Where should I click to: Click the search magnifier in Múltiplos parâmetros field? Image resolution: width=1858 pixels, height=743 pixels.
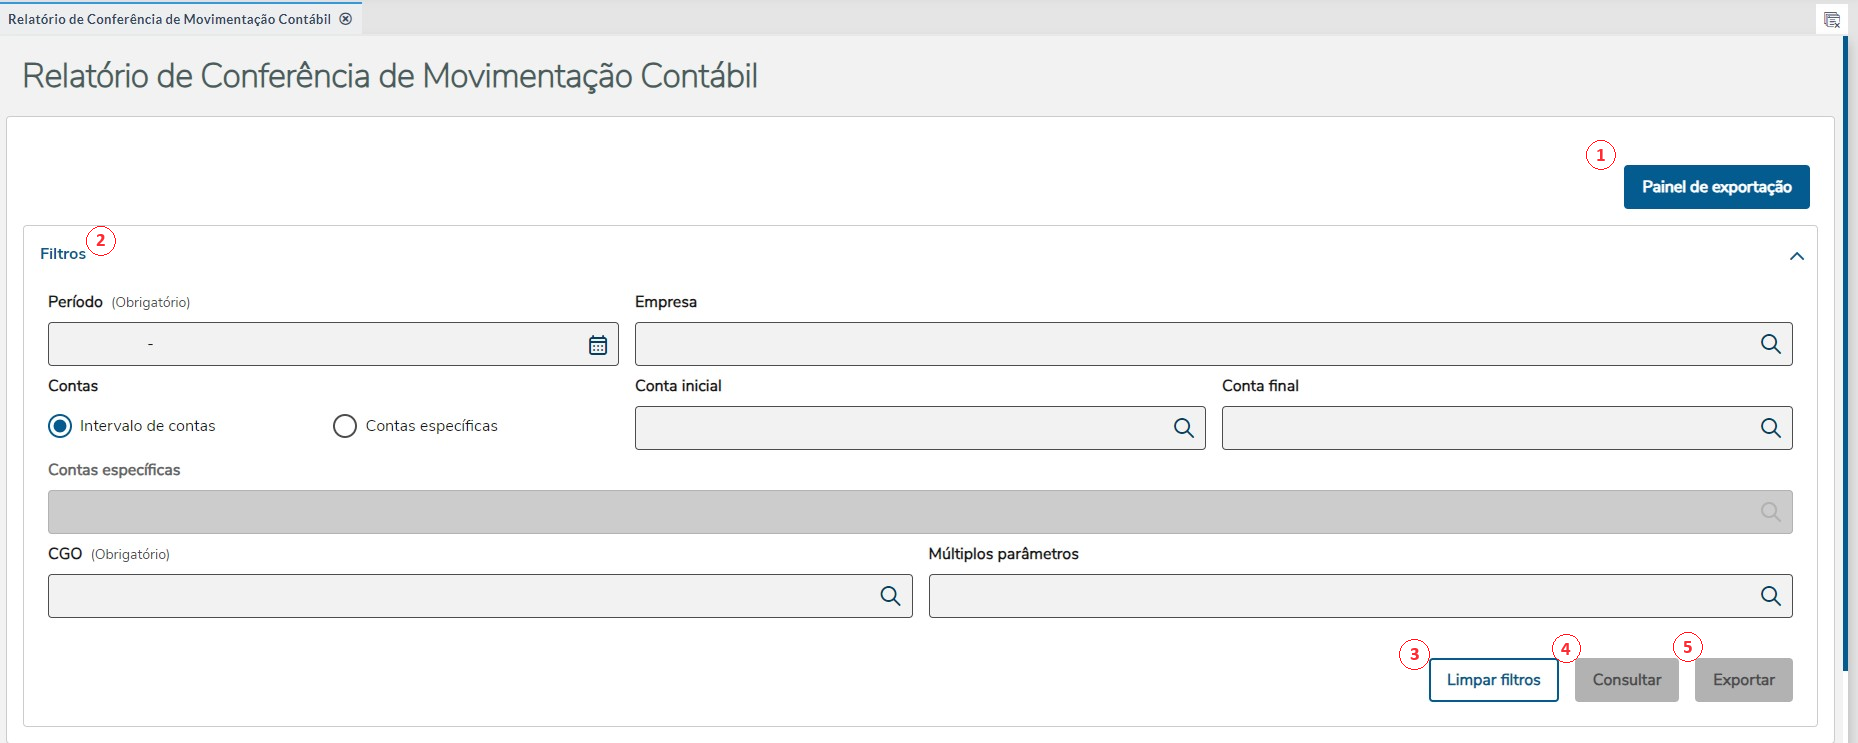point(1770,596)
